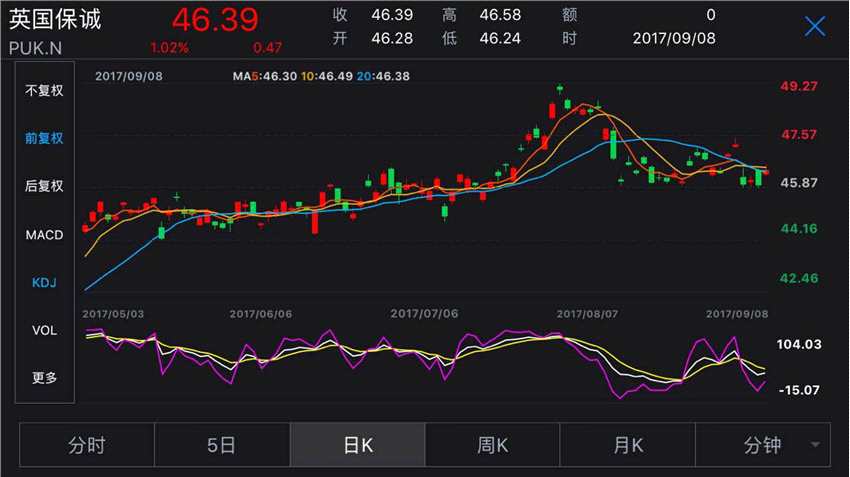Open the 分钟 tab
850x477 pixels.
(x=762, y=445)
